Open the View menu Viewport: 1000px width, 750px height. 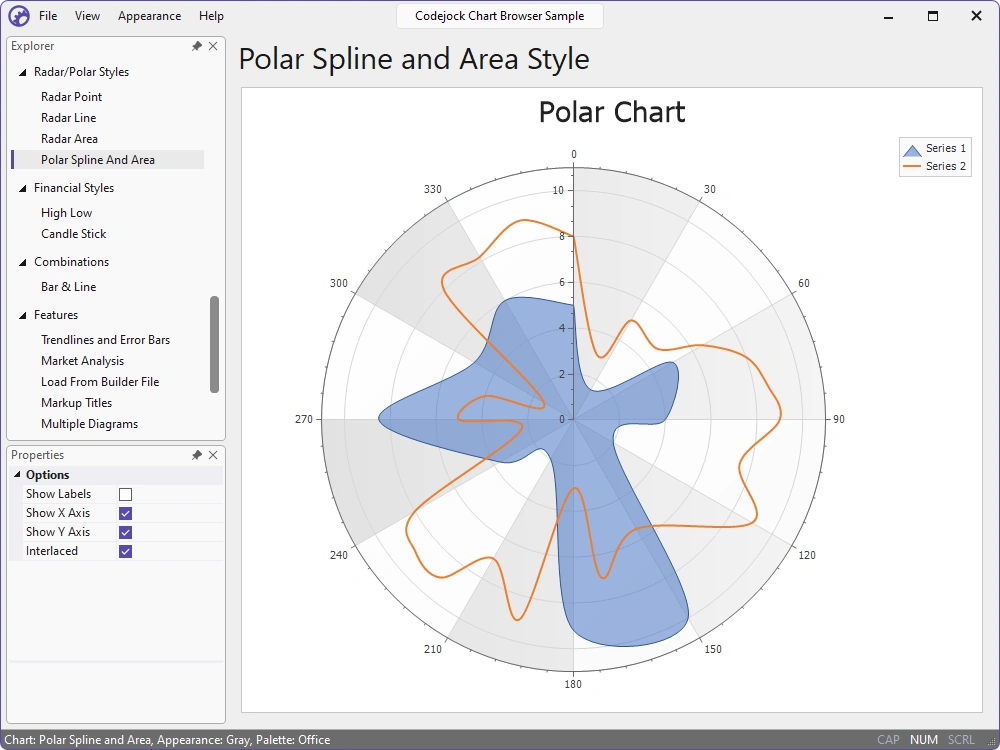coord(87,16)
